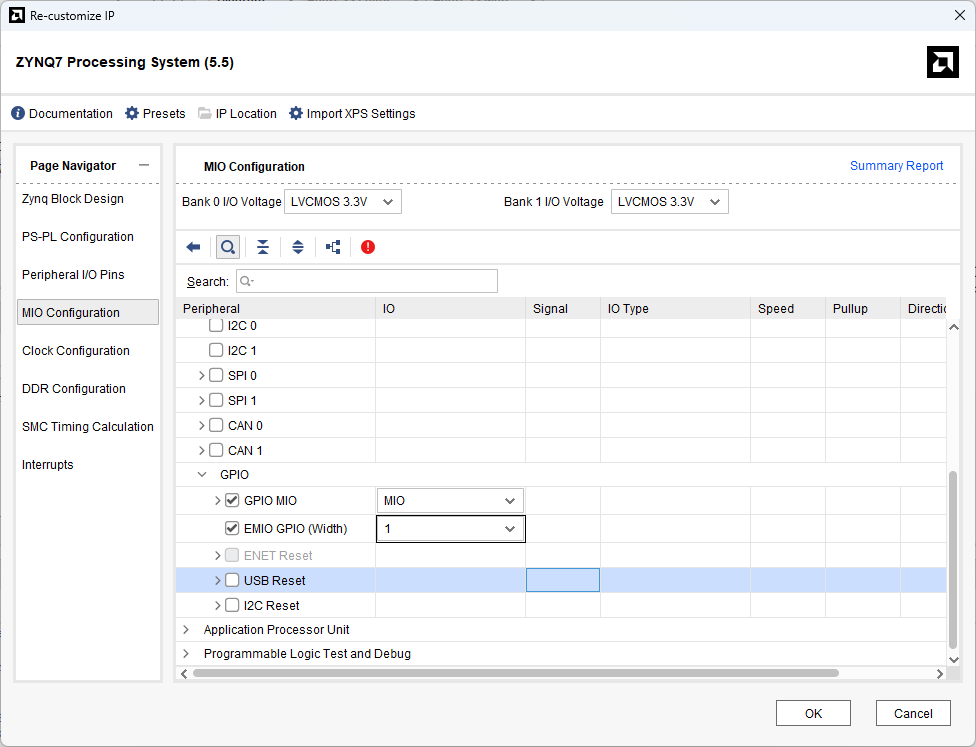
Task: Collapse Page Navigator with the minus icon
Action: 144,166
